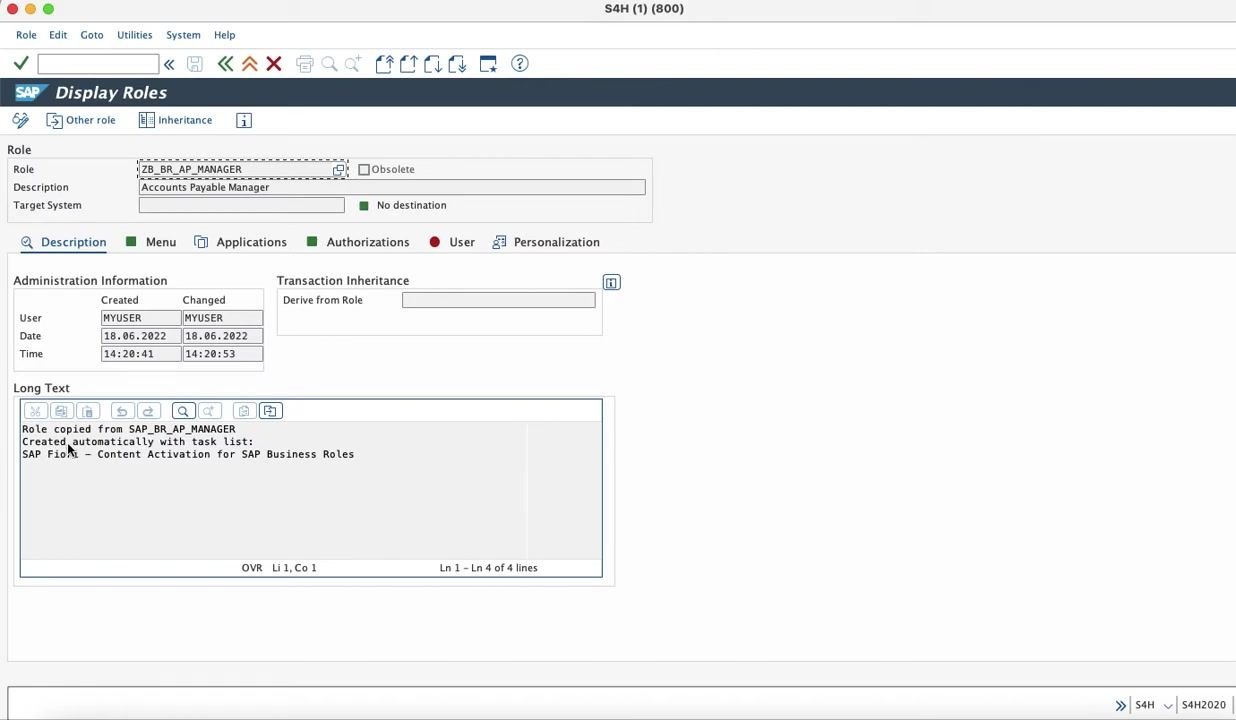
Task: Click the line 'Role copied from SAP_BR_AP_MANAGER'
Action: pyautogui.click(x=129, y=429)
